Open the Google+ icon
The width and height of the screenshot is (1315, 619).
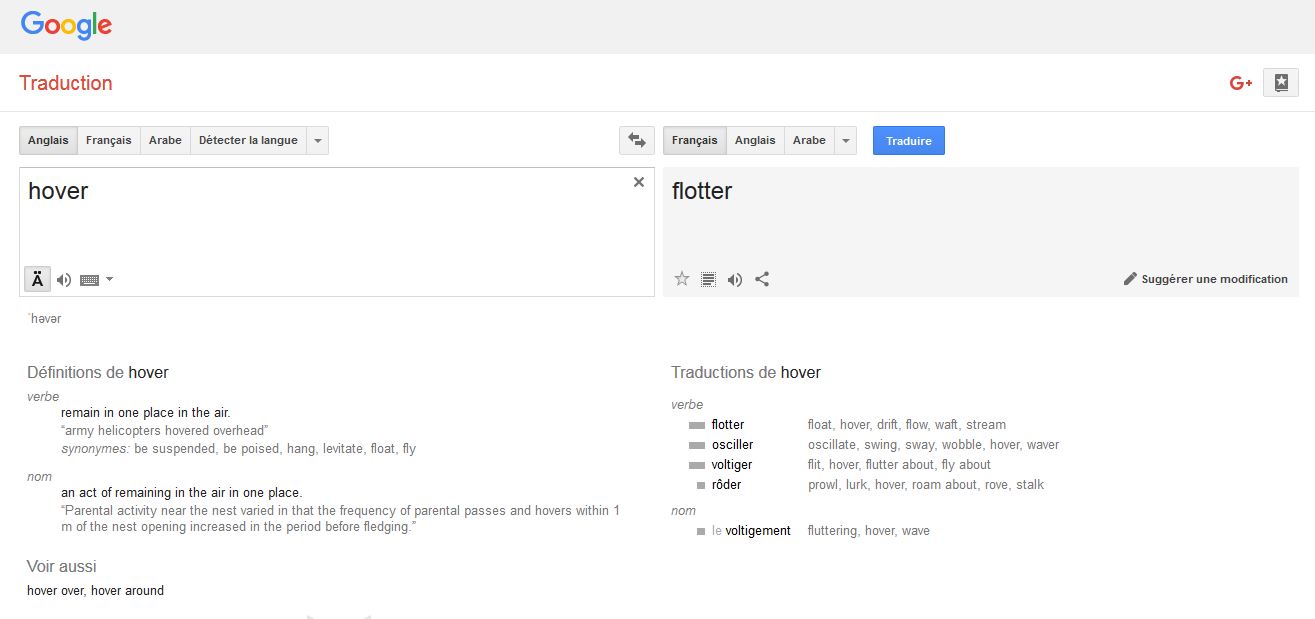pyautogui.click(x=1241, y=83)
